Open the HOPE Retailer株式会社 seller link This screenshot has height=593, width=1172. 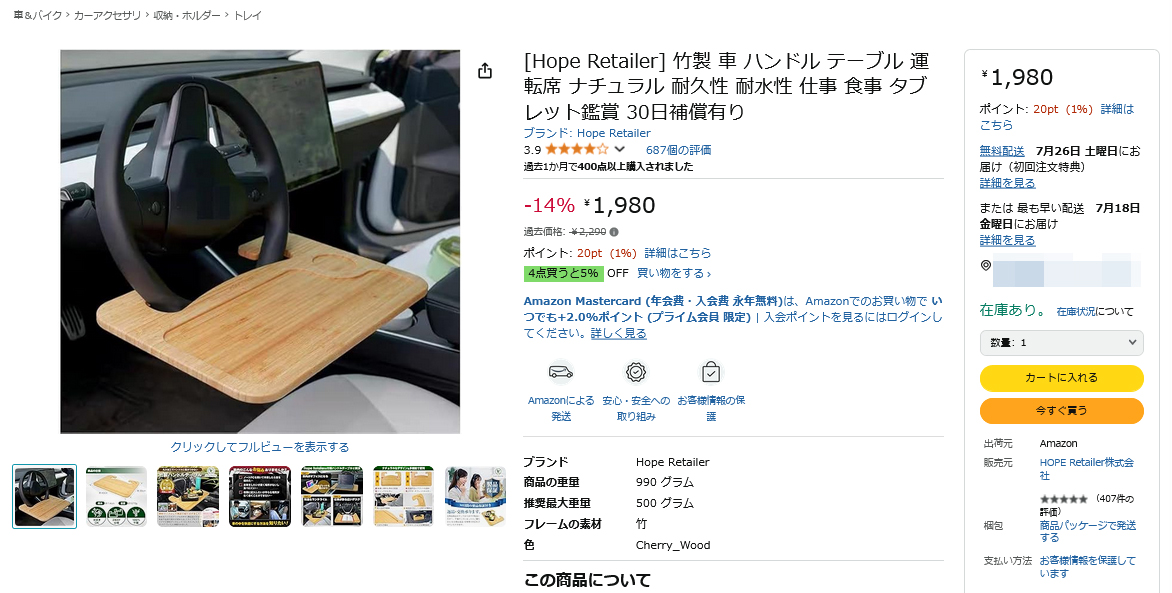1087,469
